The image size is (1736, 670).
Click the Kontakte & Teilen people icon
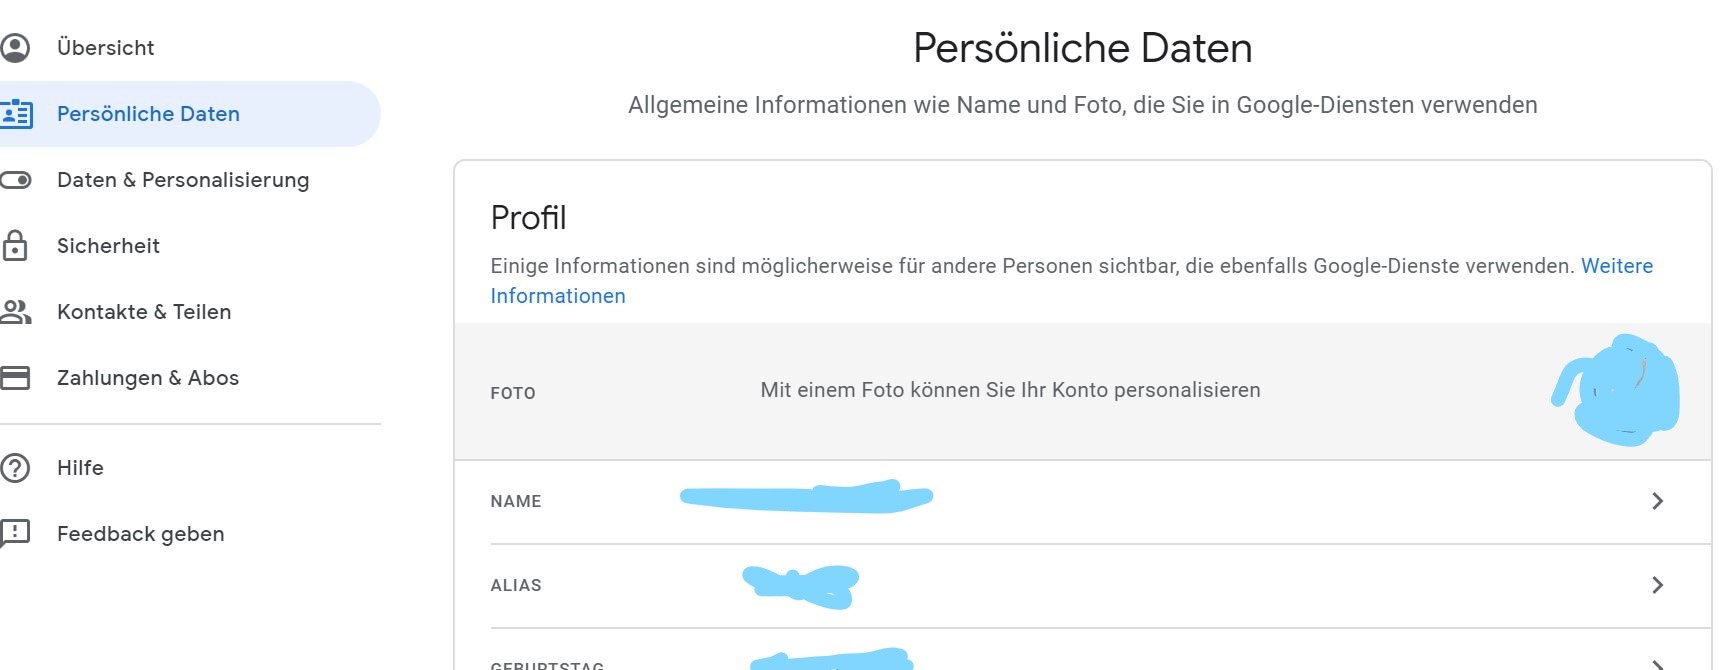[16, 312]
